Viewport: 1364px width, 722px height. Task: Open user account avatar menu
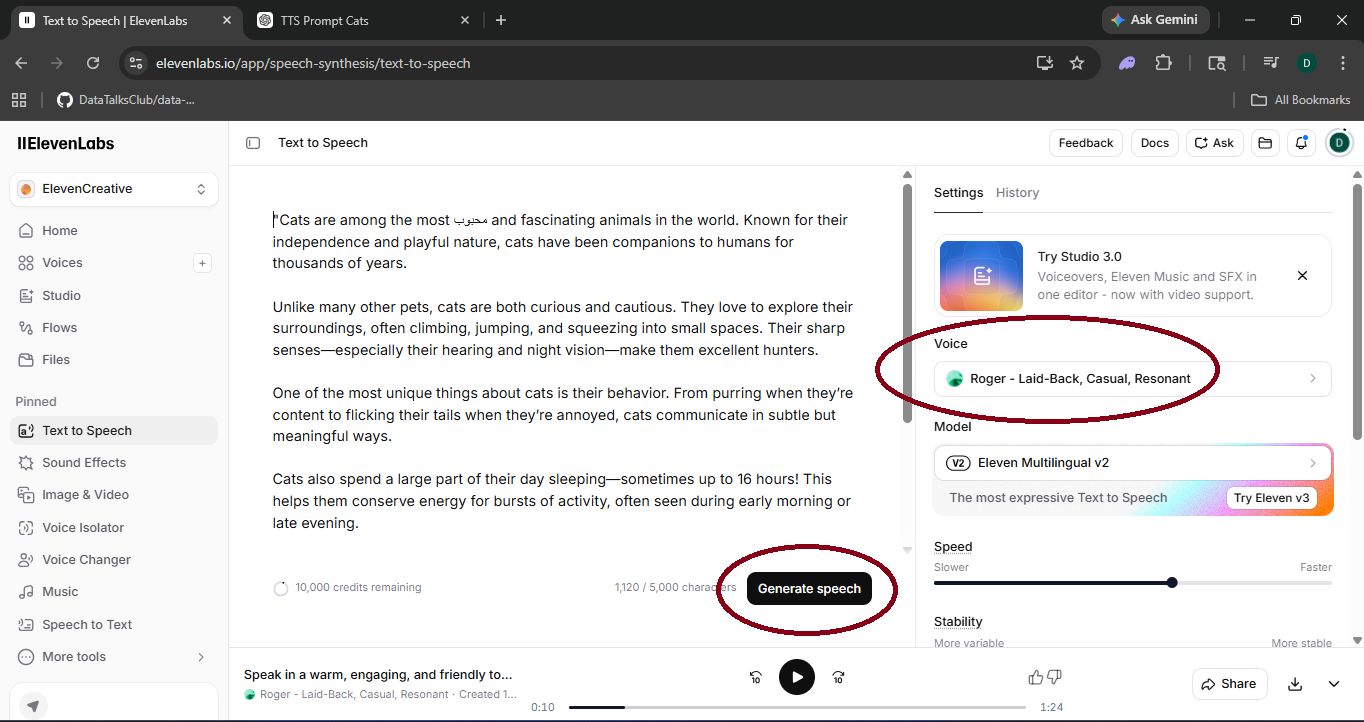coord(1339,143)
